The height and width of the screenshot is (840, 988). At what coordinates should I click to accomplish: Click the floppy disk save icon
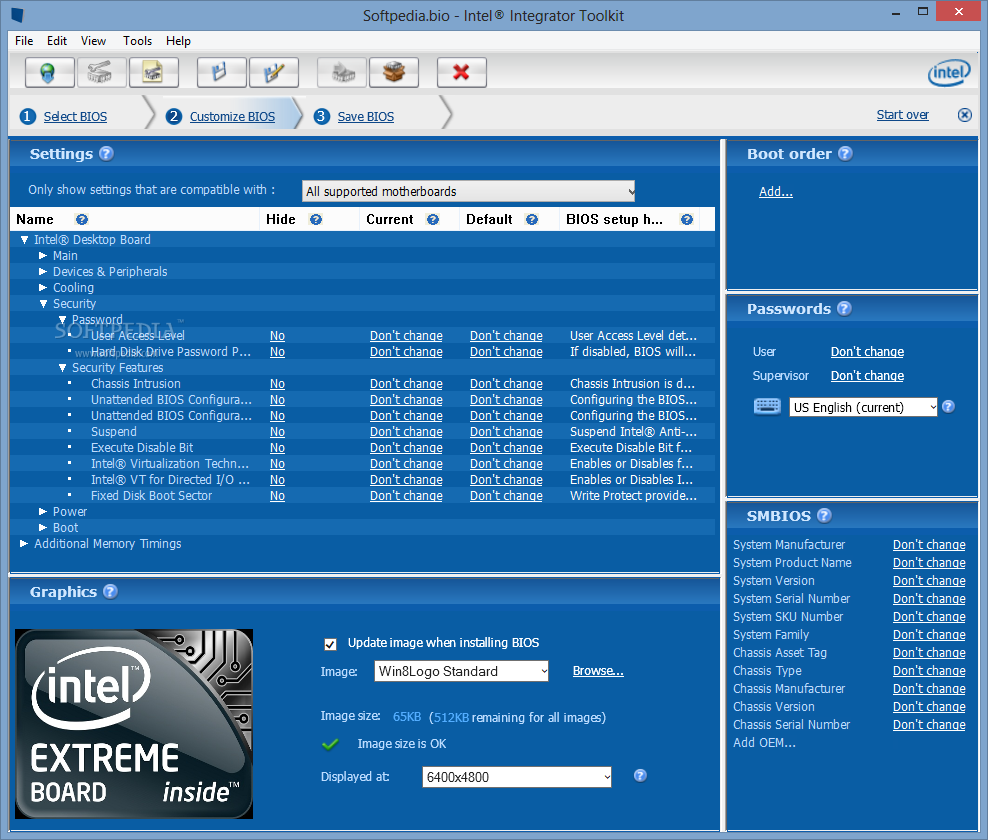click(221, 72)
